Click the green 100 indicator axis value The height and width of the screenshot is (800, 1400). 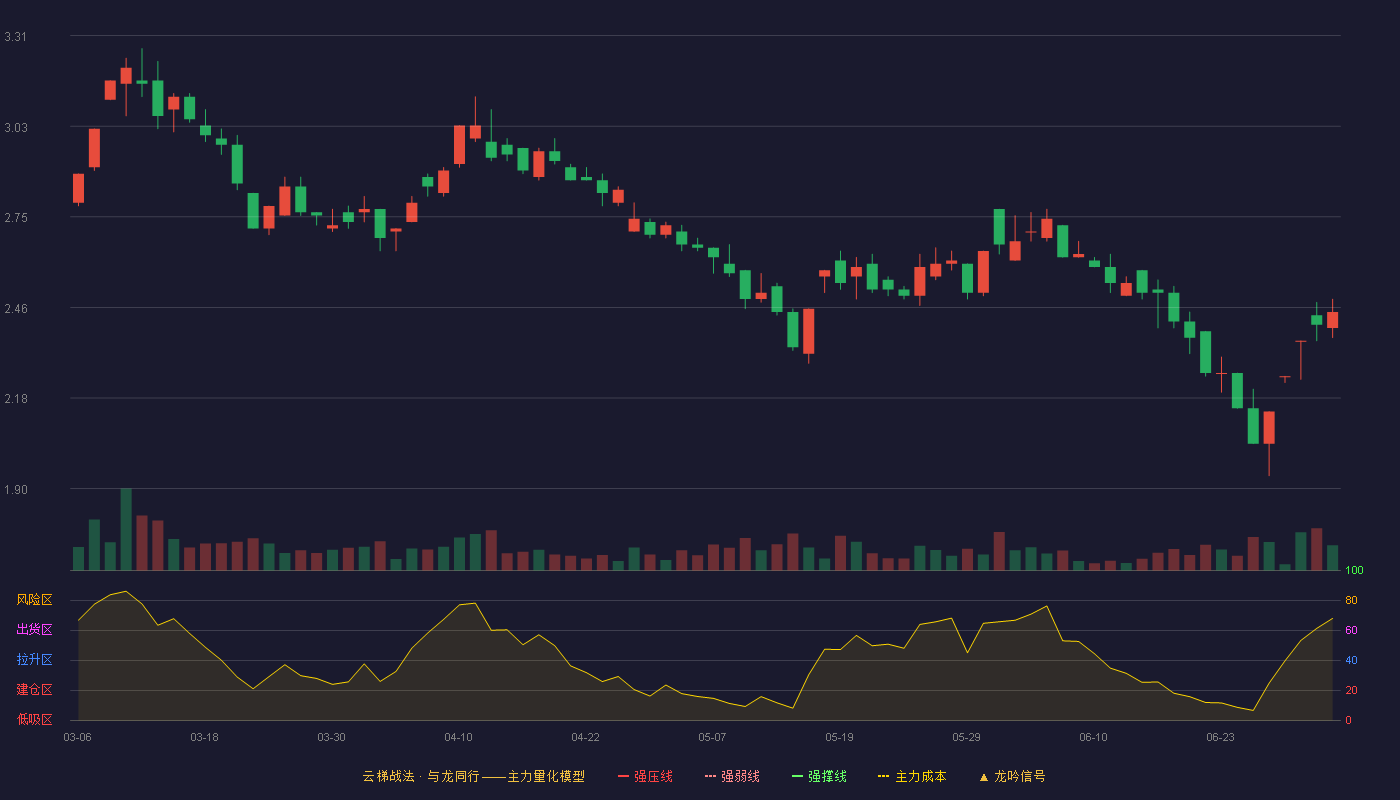[x=1354, y=571]
